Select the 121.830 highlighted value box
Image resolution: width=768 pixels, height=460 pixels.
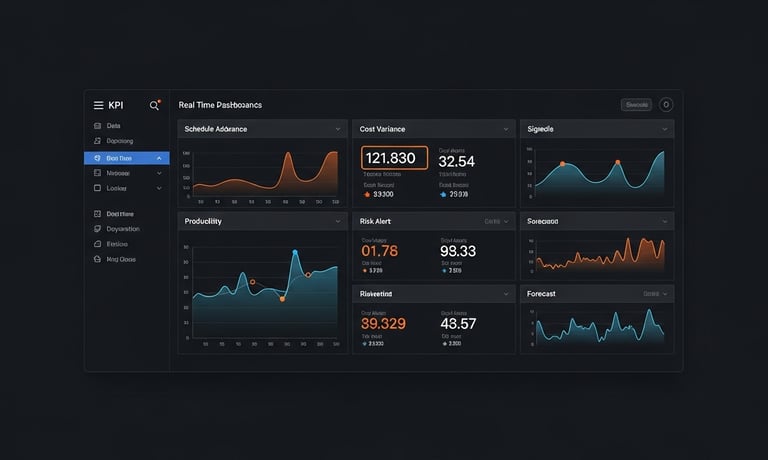click(x=394, y=158)
